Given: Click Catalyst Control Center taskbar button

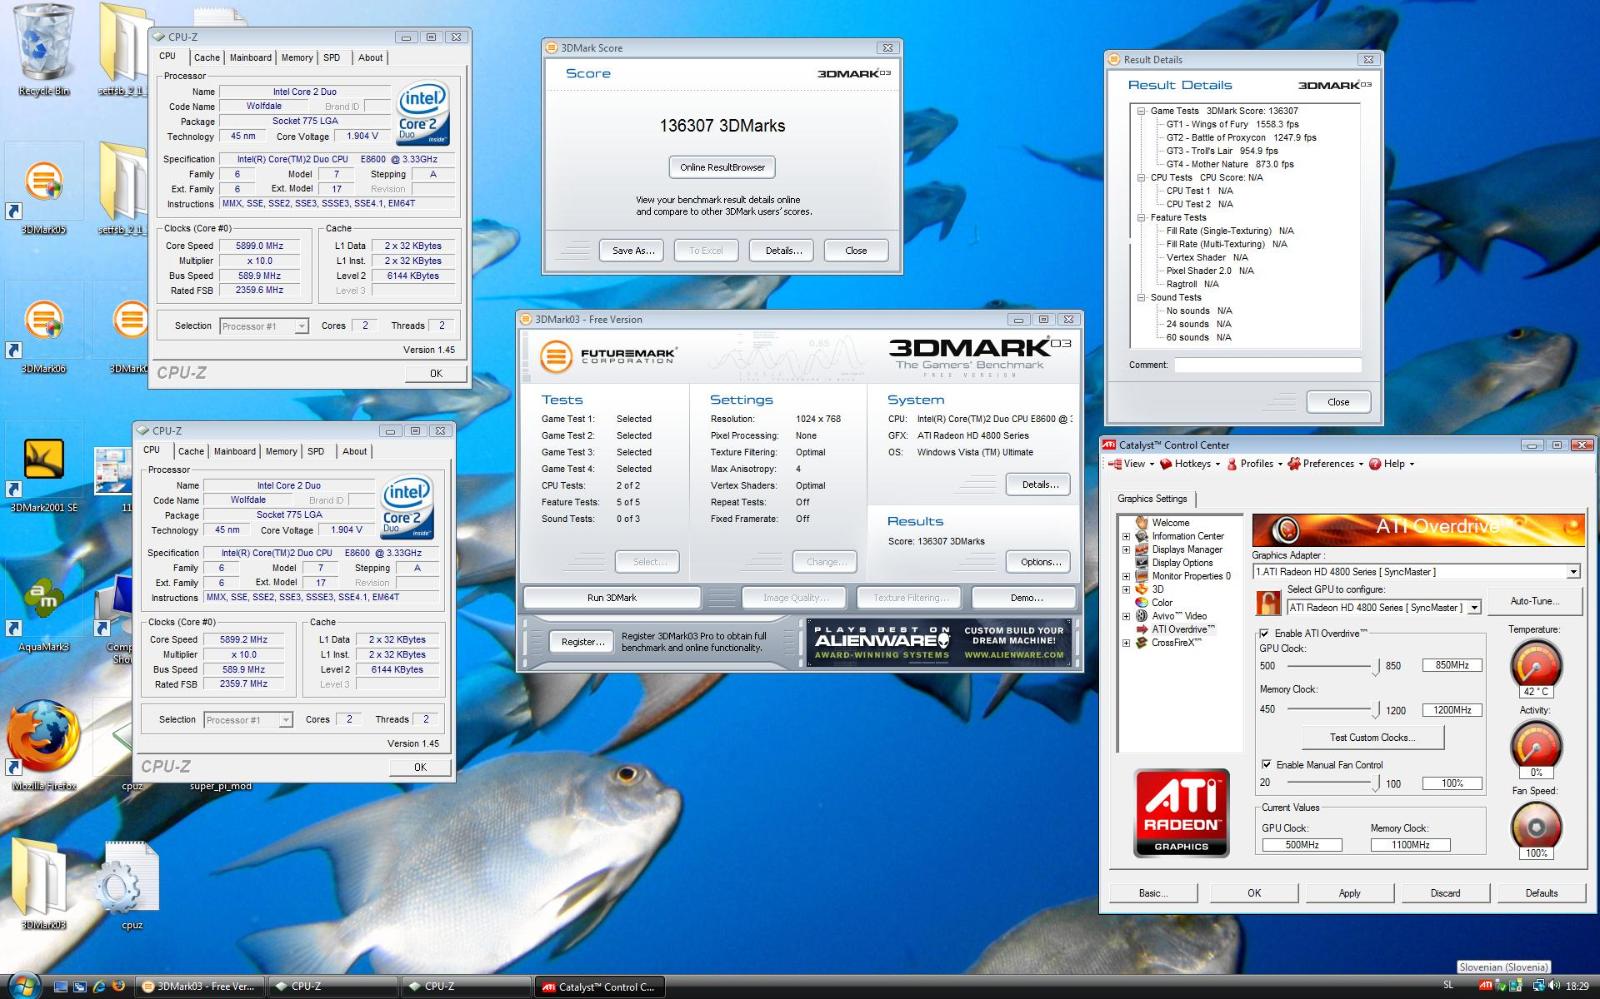Looking at the screenshot, I should click(x=600, y=987).
